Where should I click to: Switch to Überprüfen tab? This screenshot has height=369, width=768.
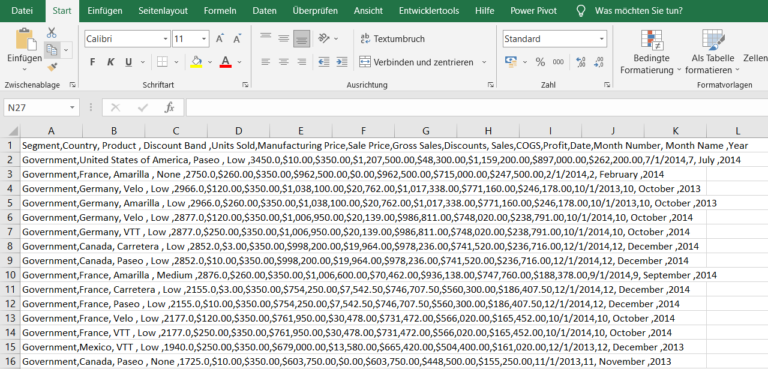(315, 11)
